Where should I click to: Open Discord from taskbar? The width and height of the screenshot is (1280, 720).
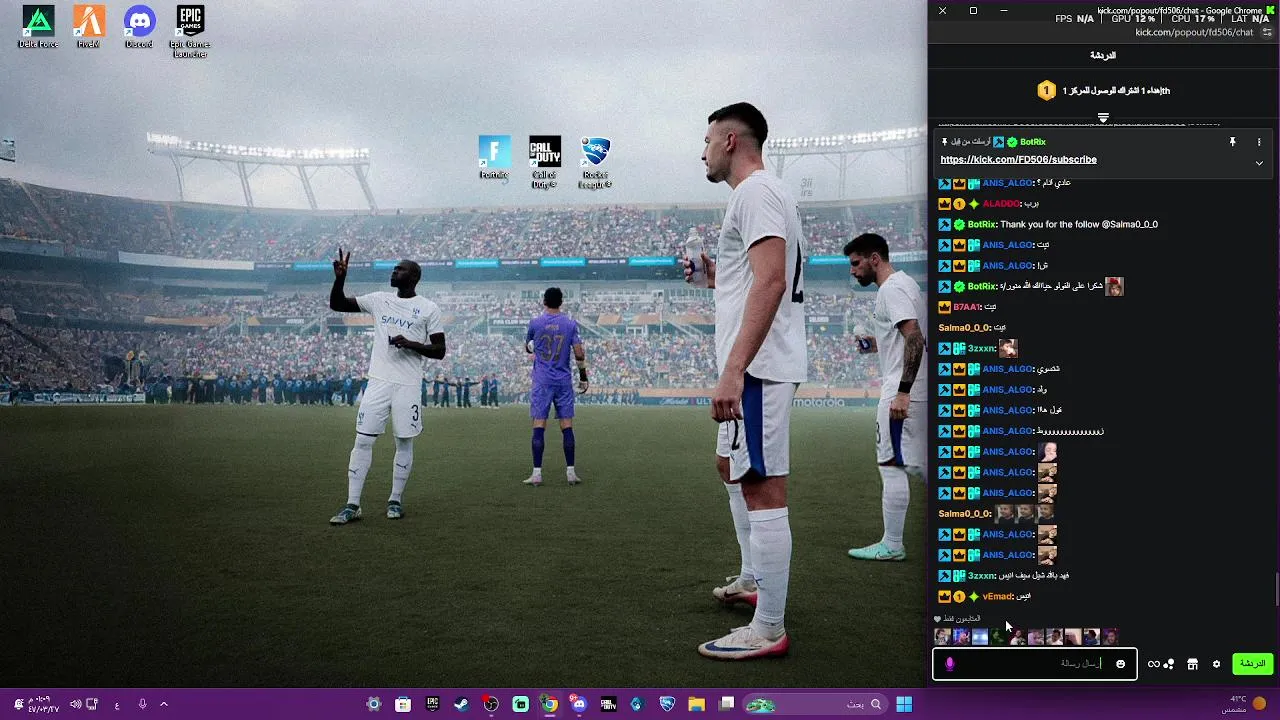pyautogui.click(x=578, y=704)
